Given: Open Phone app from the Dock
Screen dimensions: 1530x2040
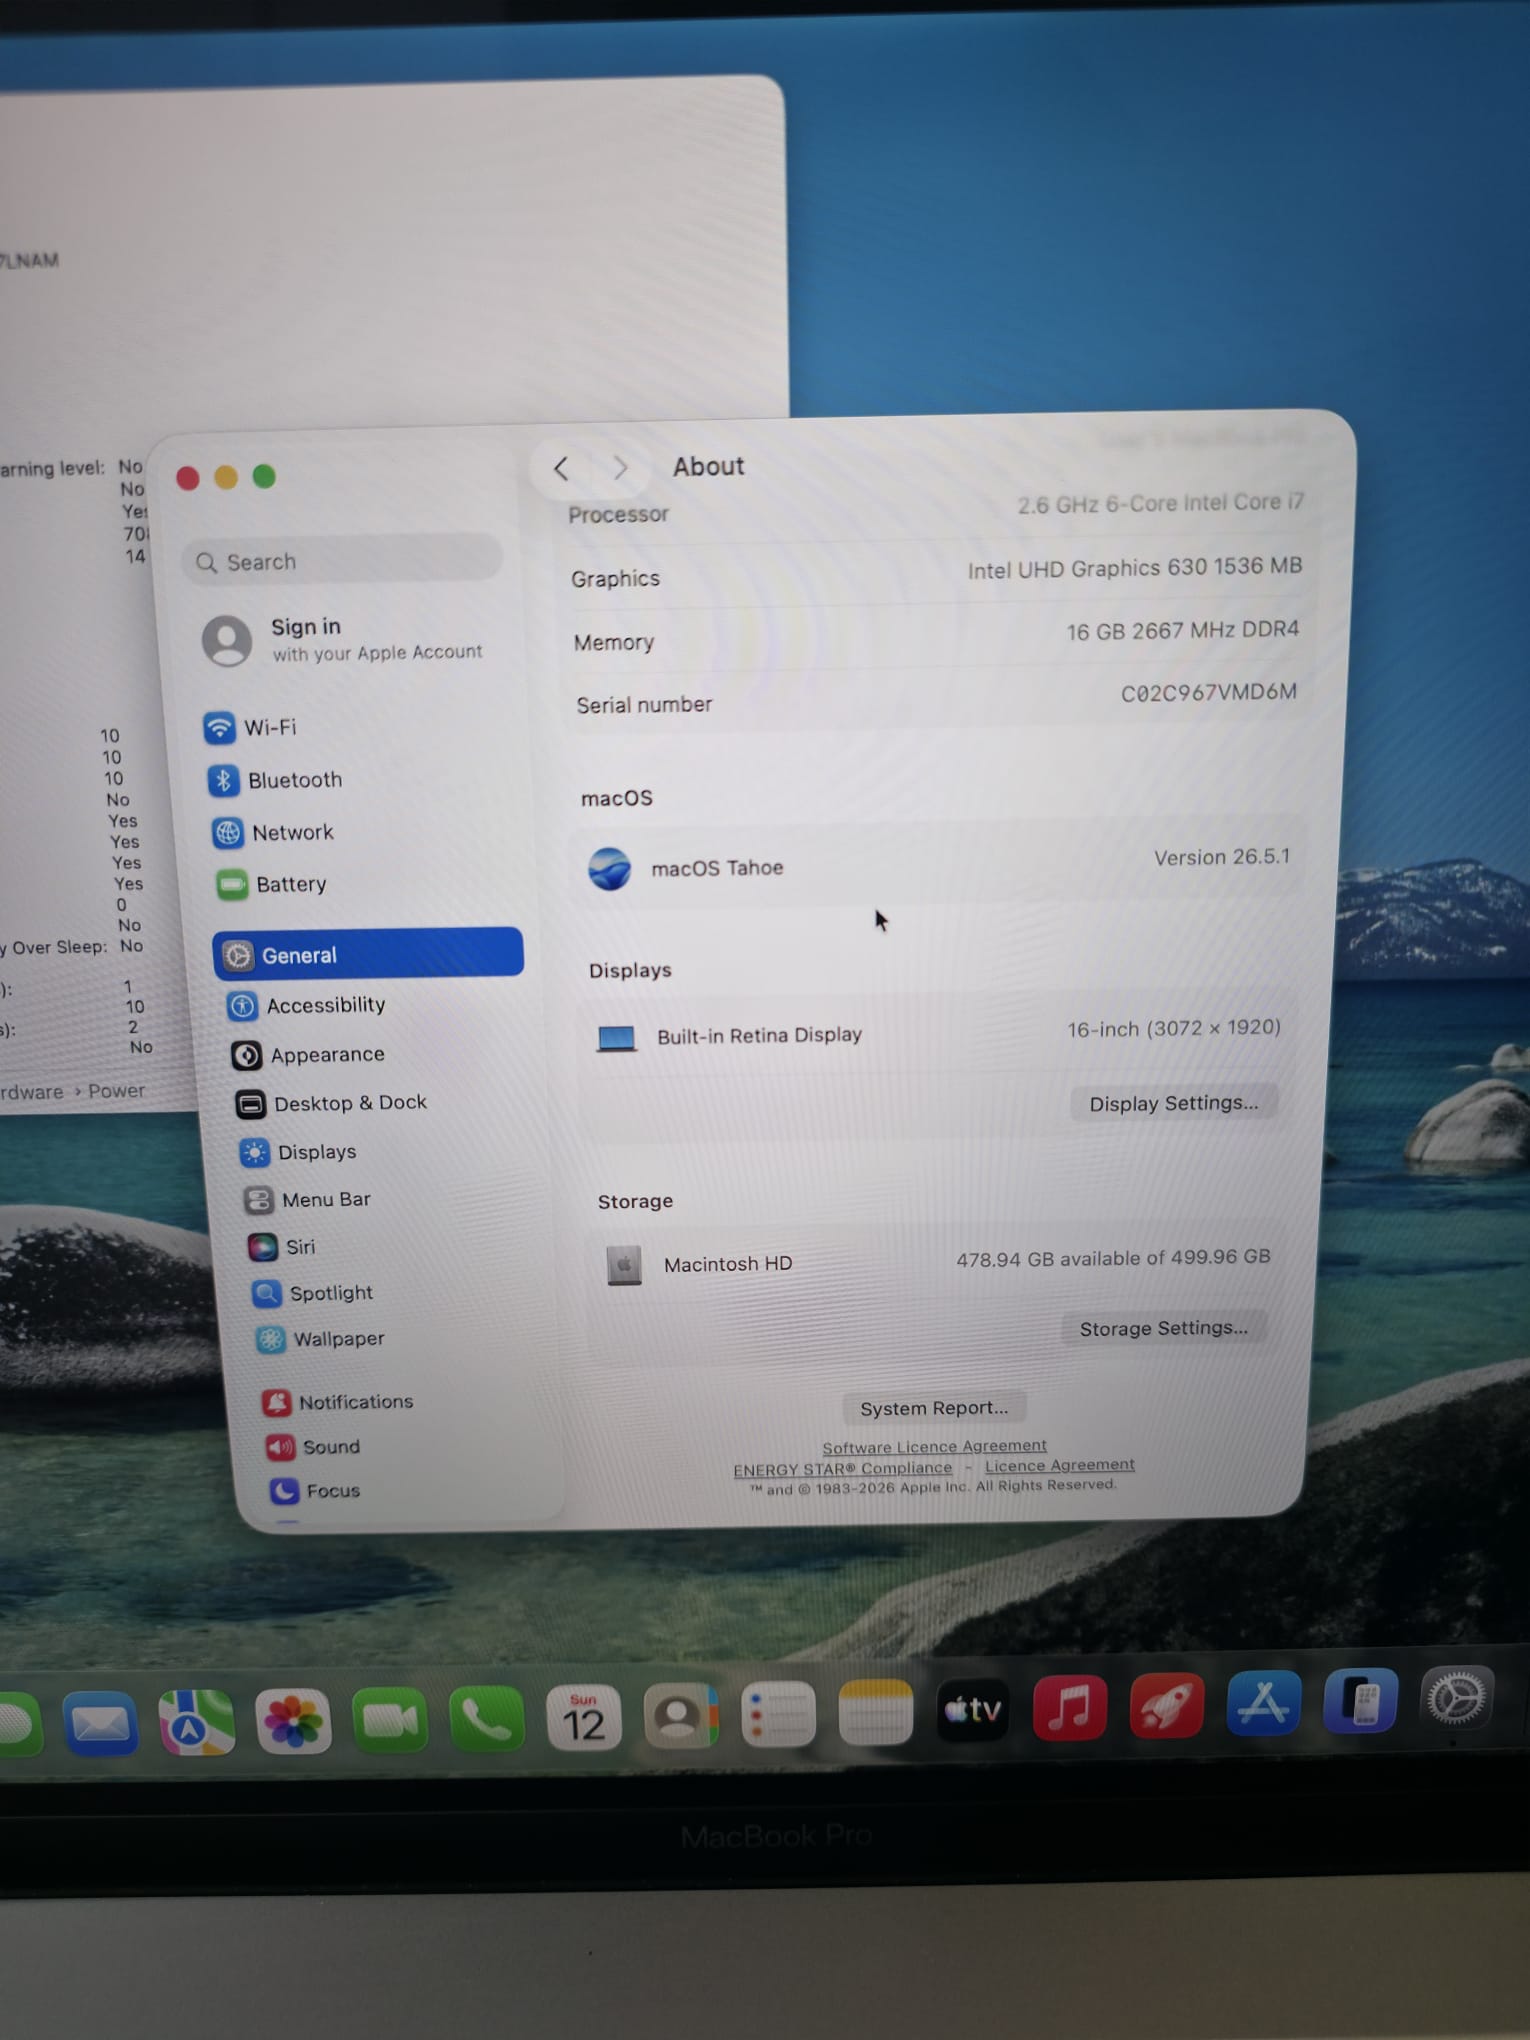Looking at the screenshot, I should (x=486, y=1718).
